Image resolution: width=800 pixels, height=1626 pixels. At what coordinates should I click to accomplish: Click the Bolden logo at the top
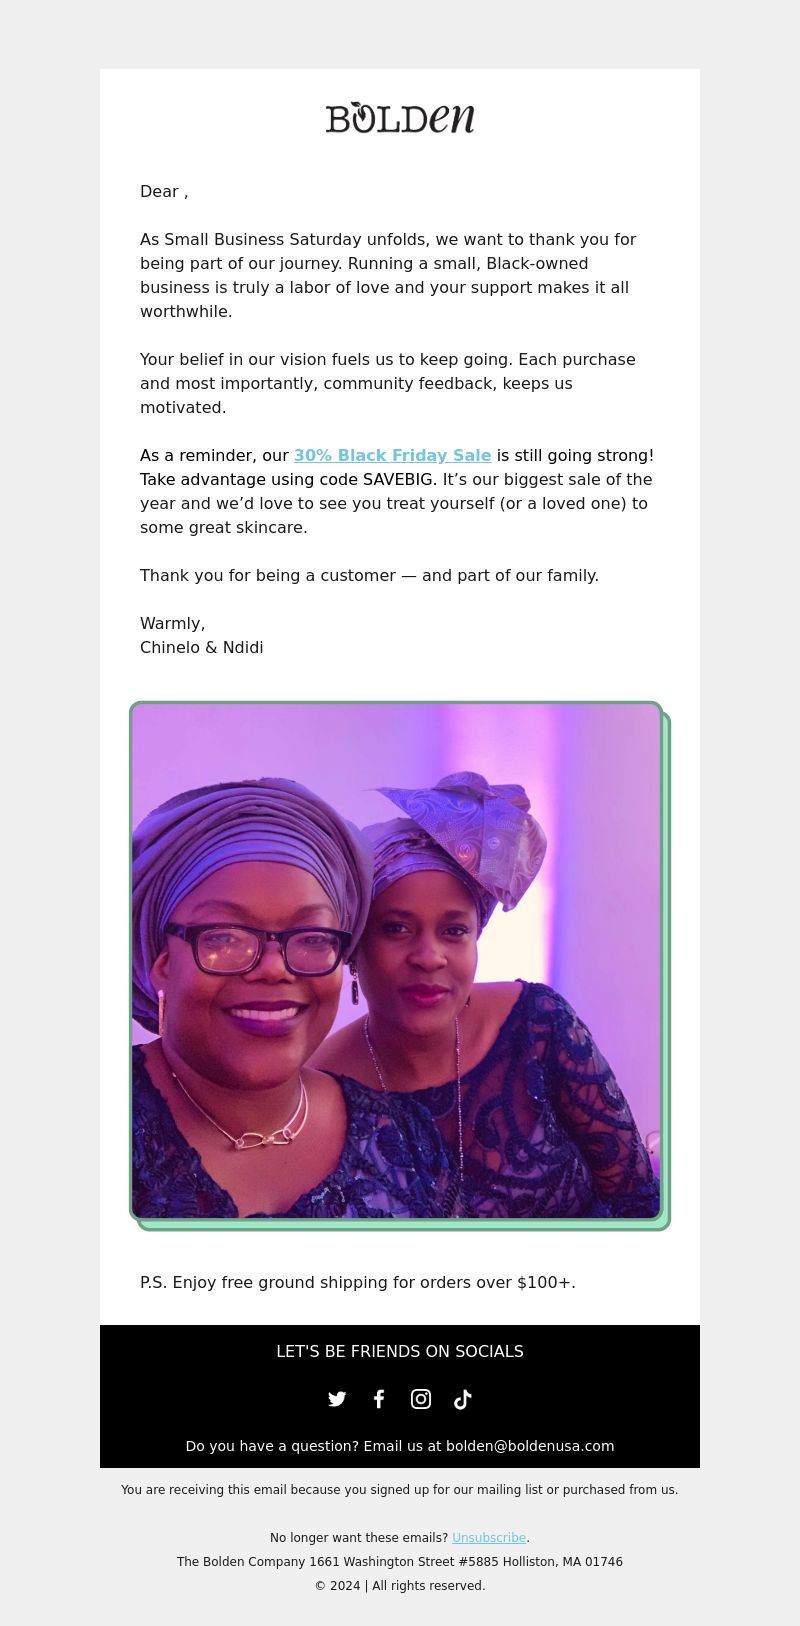coord(400,118)
